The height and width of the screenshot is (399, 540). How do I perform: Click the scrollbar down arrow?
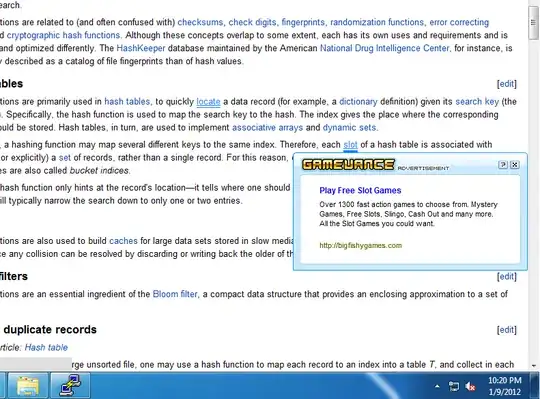533,366
